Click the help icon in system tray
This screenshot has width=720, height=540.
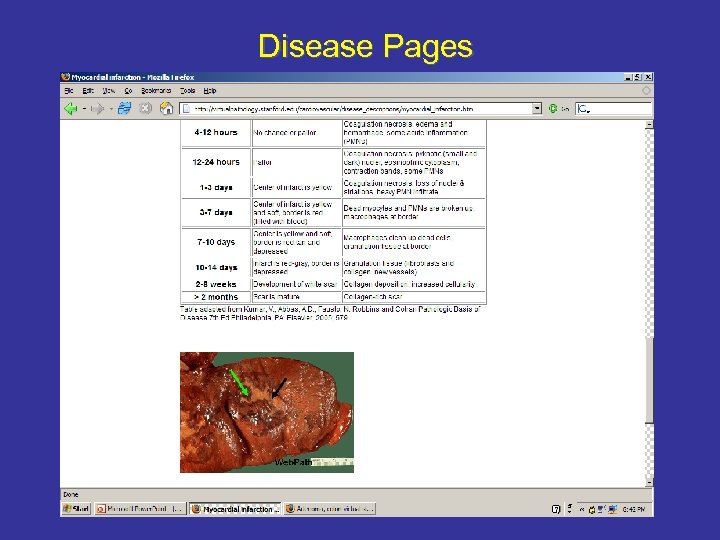click(x=556, y=509)
